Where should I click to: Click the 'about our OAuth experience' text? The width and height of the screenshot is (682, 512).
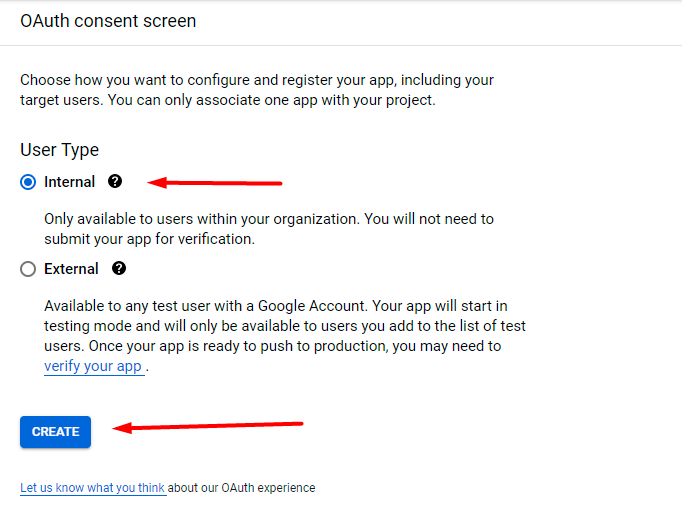241,488
